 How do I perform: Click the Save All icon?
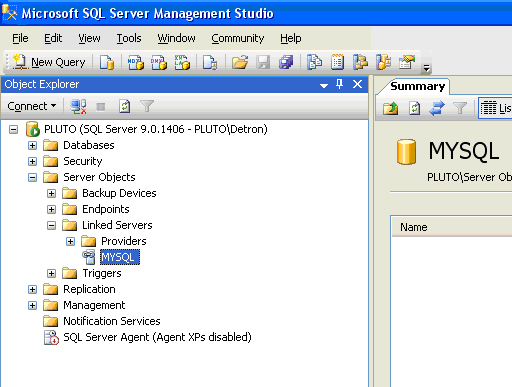pyautogui.click(x=286, y=62)
